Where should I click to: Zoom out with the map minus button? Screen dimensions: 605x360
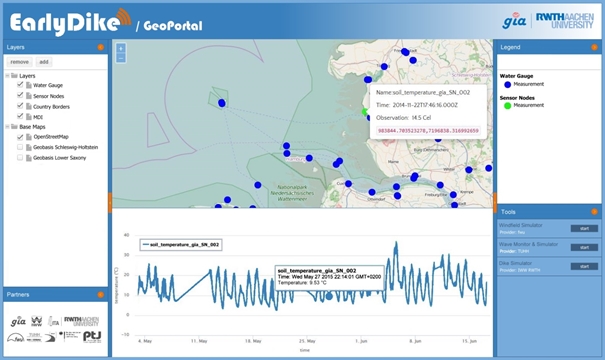(121, 58)
